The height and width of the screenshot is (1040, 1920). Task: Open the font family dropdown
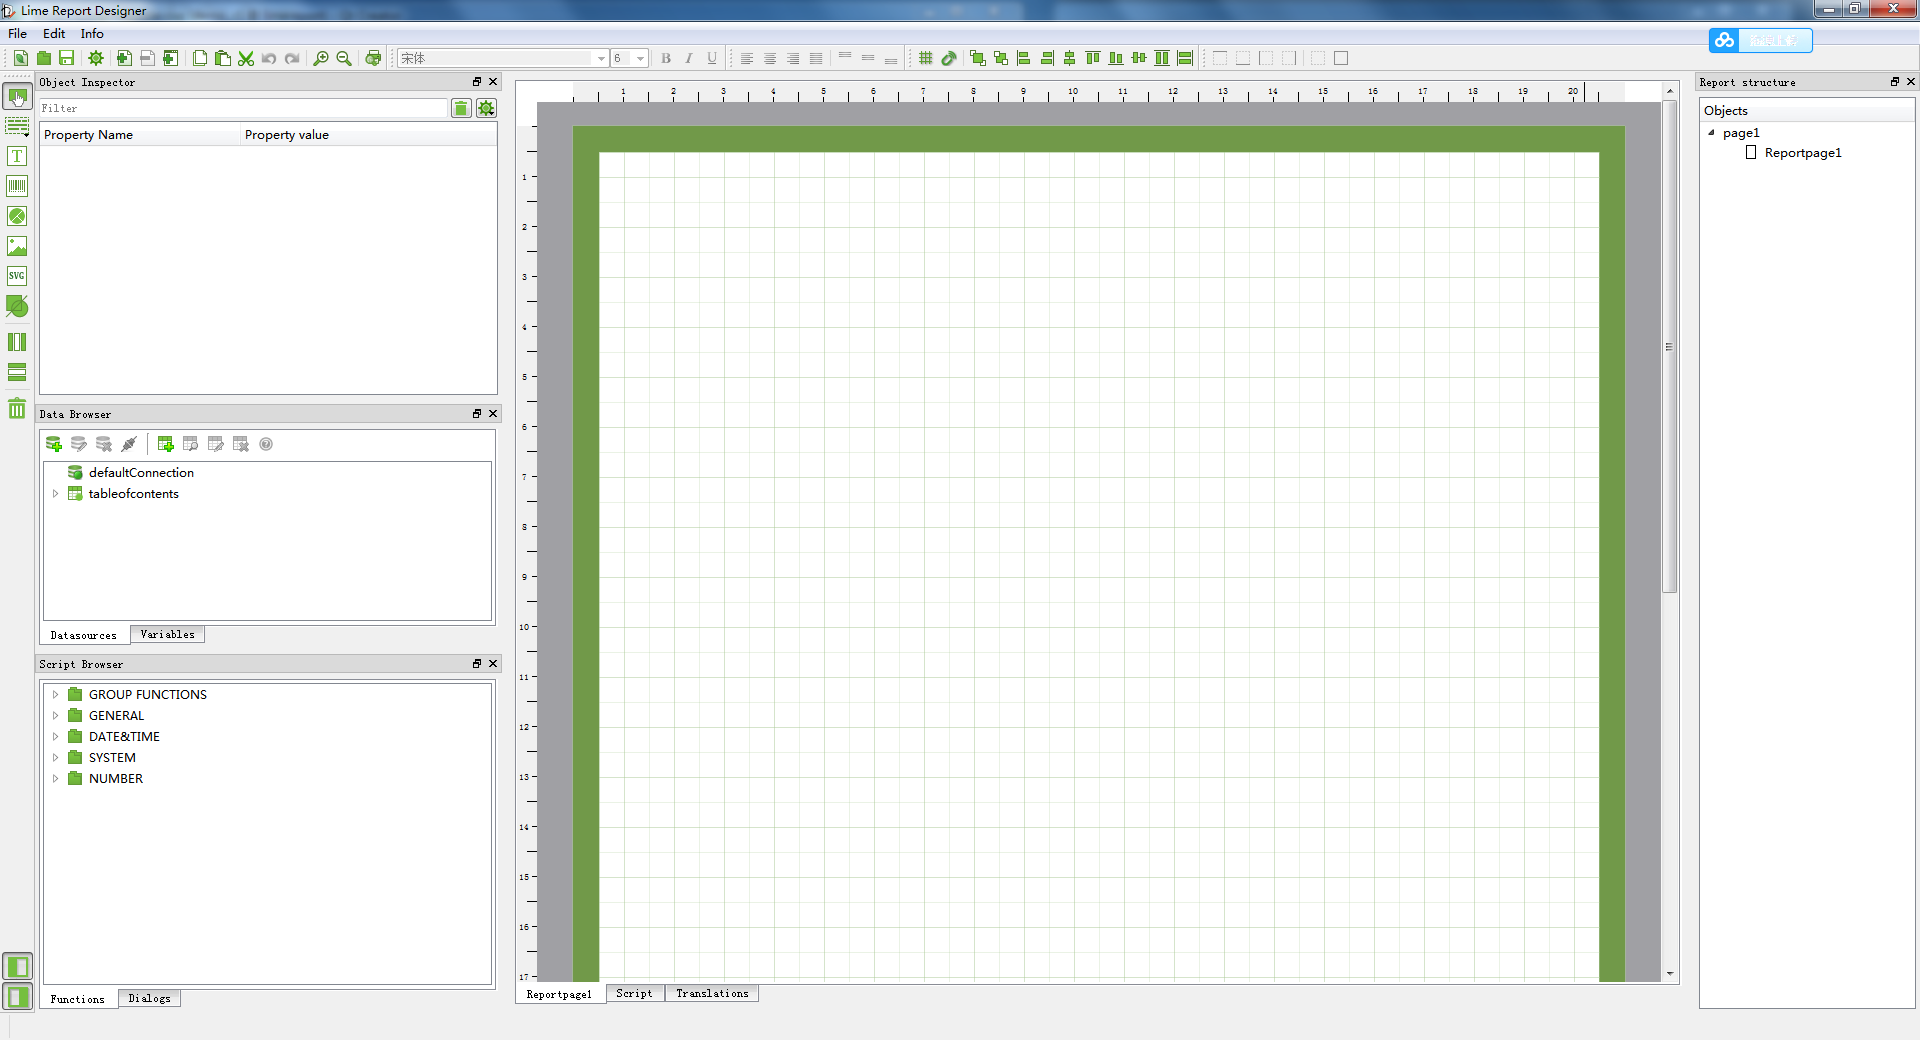[601, 58]
